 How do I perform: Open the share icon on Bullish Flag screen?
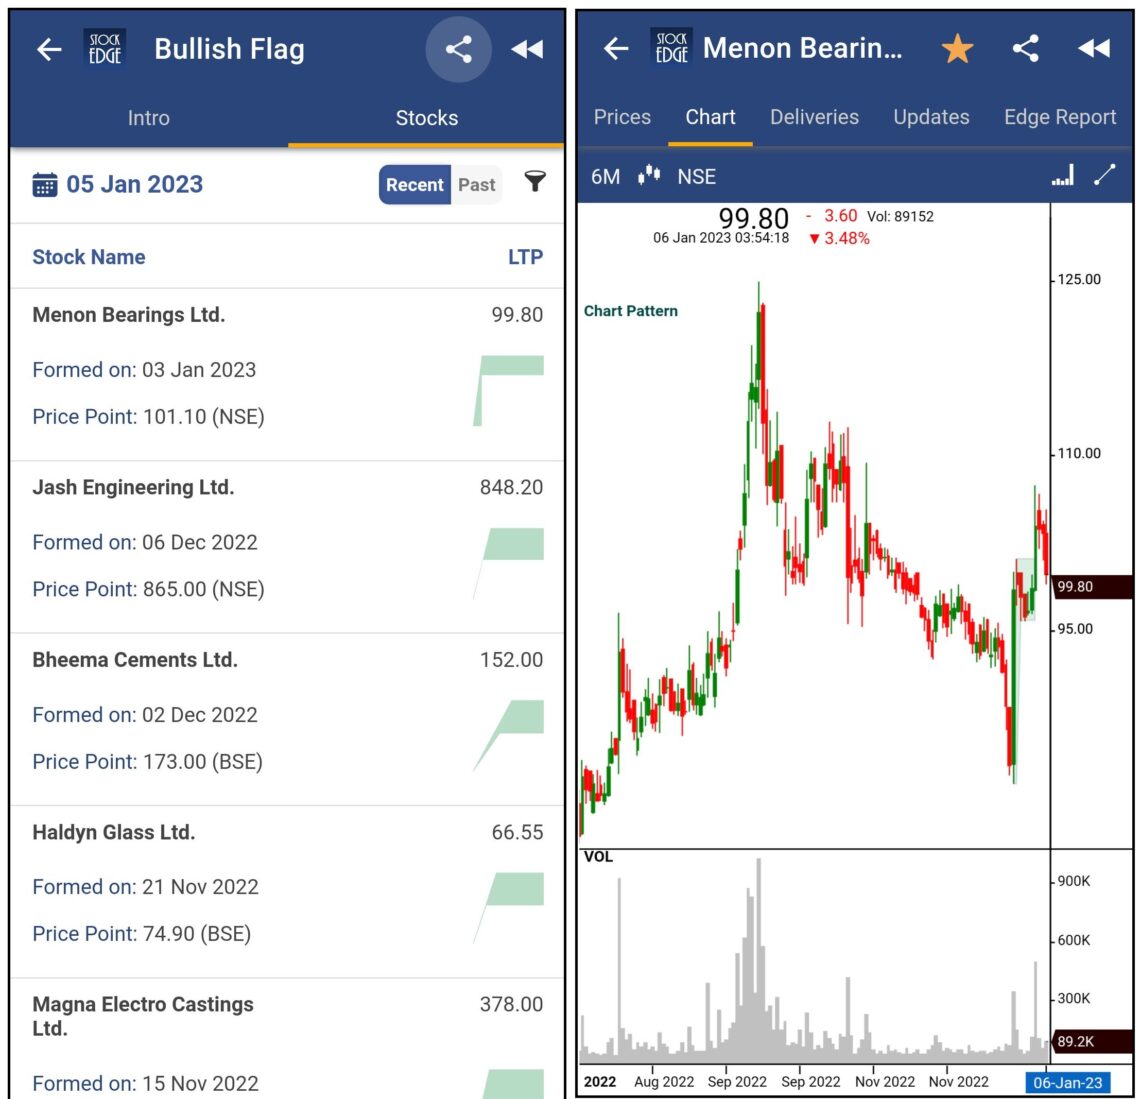coord(458,49)
